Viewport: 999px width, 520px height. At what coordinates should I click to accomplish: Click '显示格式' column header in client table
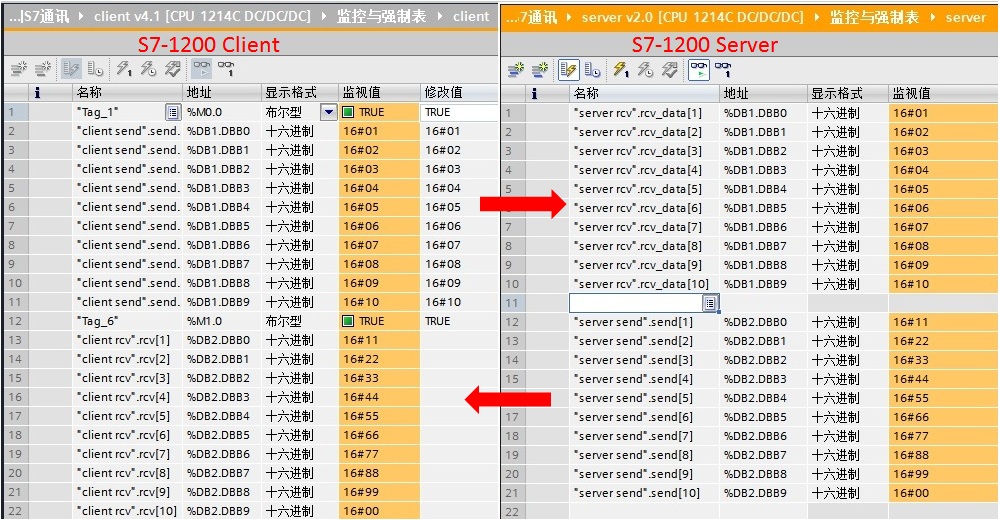tap(299, 93)
